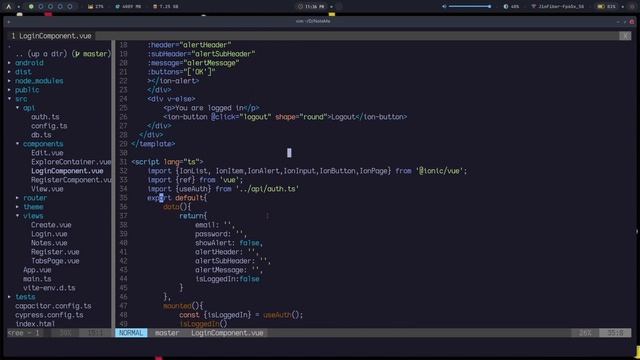
Task: Open index.html in the file tree
Action: [35, 324]
